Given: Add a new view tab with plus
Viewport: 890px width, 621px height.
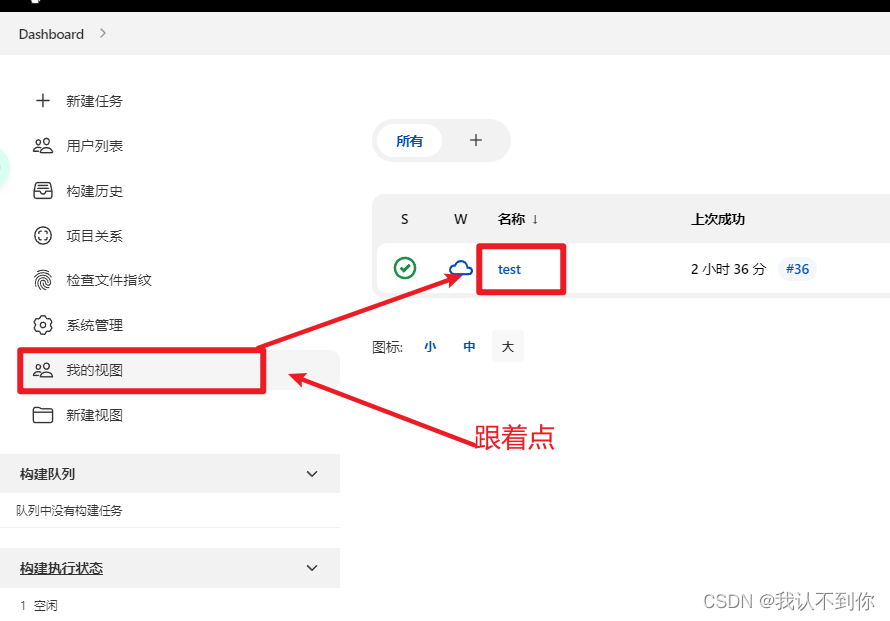Looking at the screenshot, I should (476, 140).
